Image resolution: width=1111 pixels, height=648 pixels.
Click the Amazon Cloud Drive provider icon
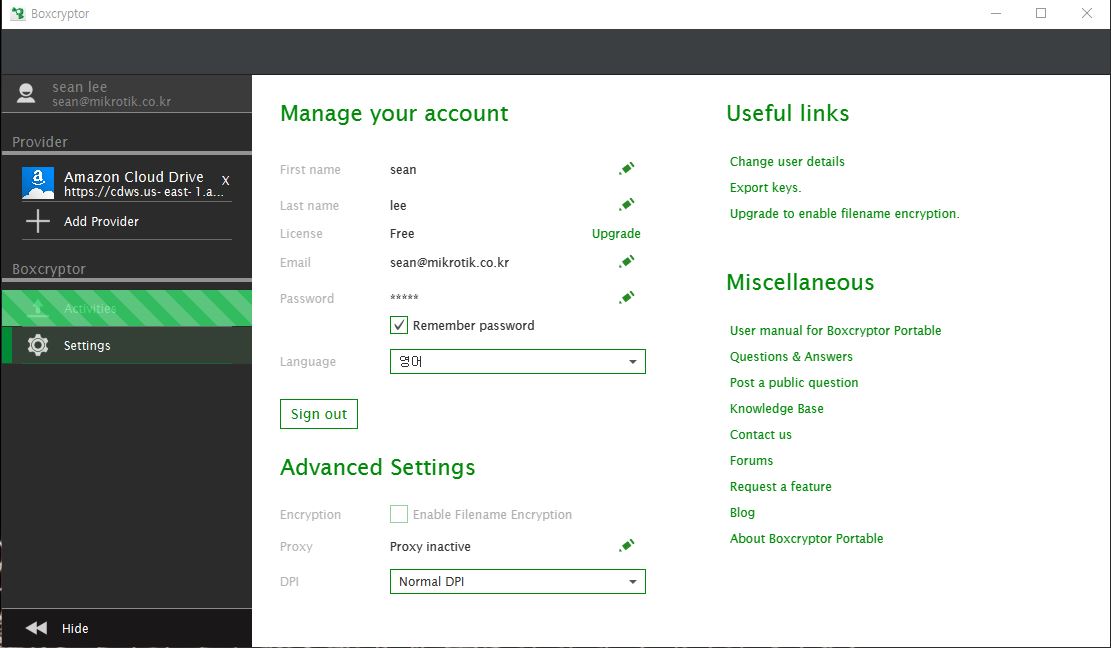[x=38, y=183]
